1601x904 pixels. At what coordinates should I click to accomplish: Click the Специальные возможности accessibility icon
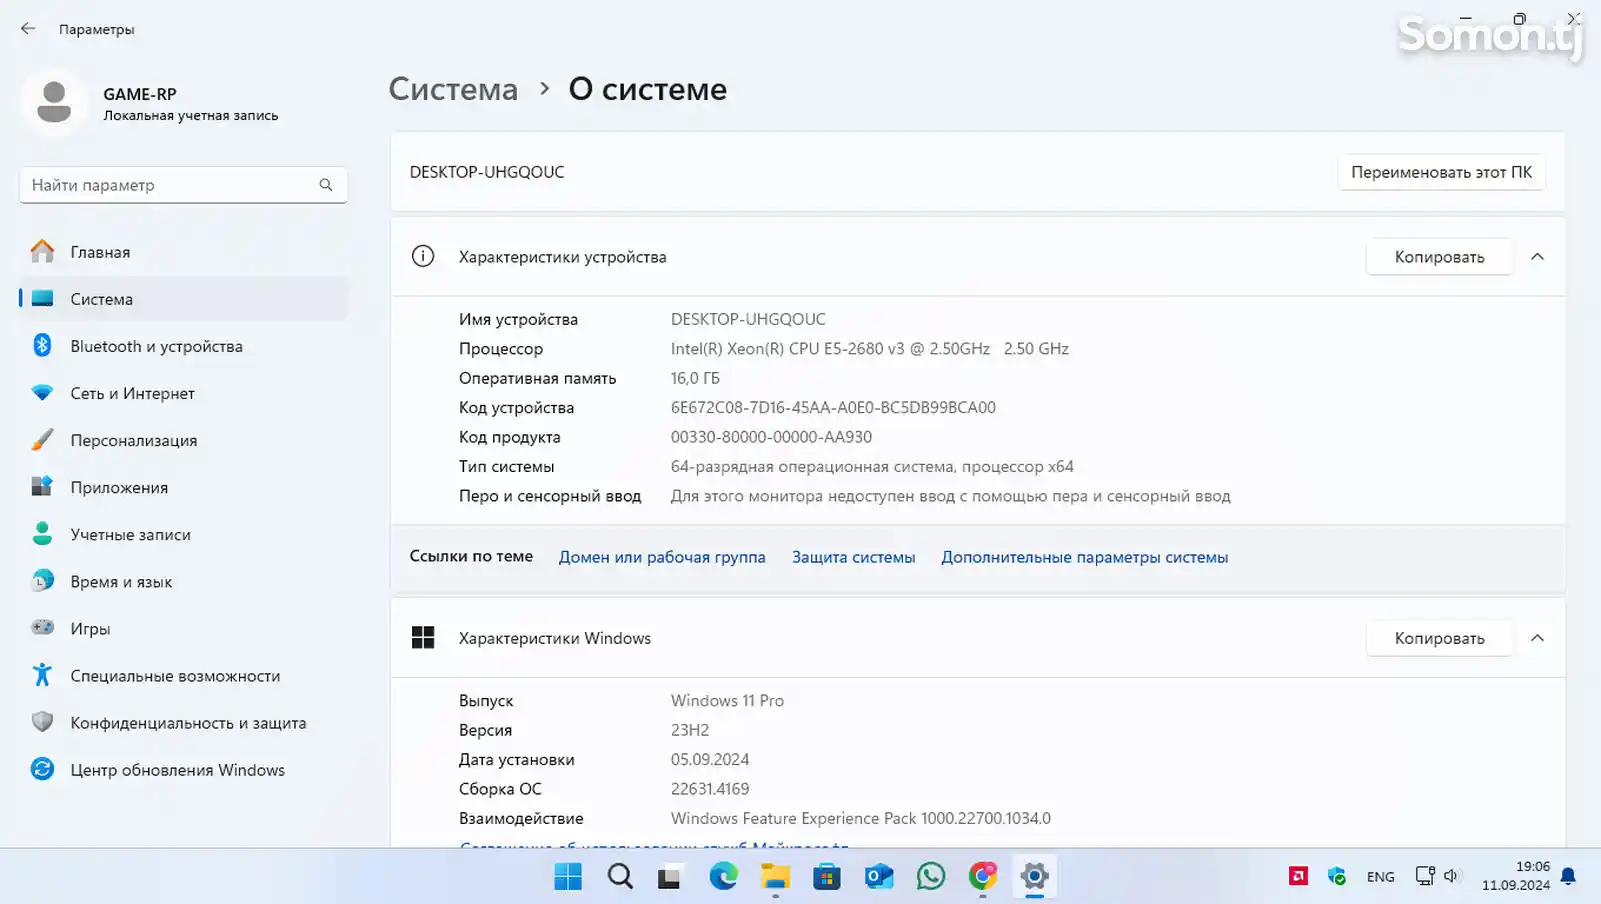click(42, 675)
